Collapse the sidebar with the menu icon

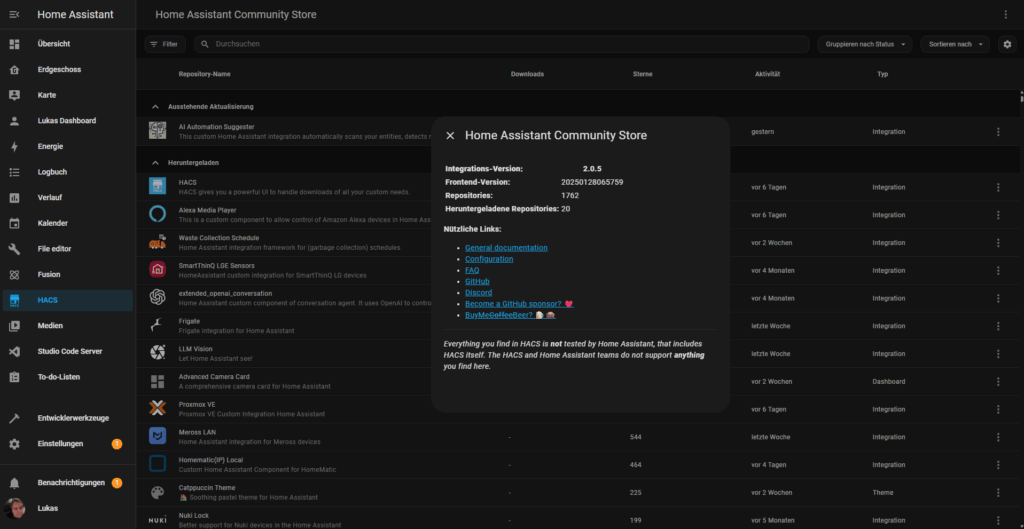(x=14, y=14)
